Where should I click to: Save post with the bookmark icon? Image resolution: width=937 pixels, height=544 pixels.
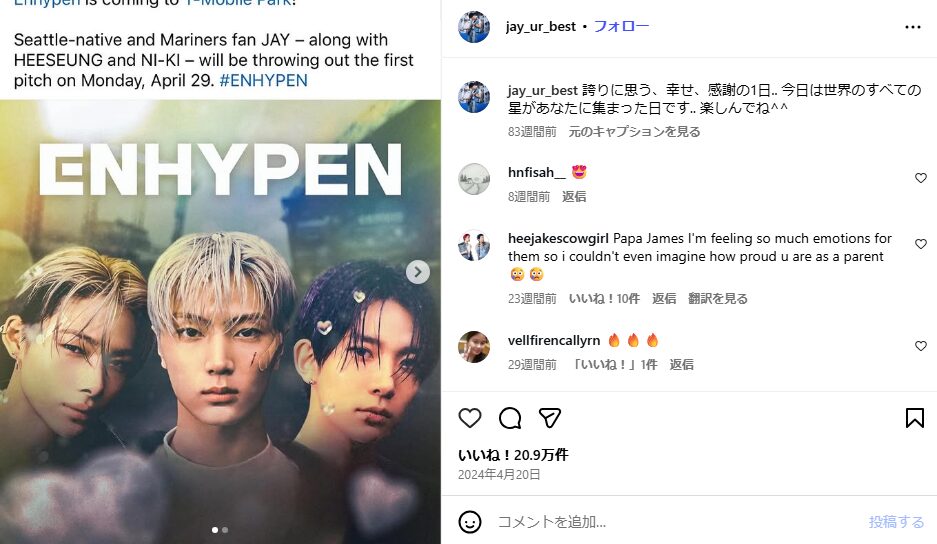click(914, 418)
